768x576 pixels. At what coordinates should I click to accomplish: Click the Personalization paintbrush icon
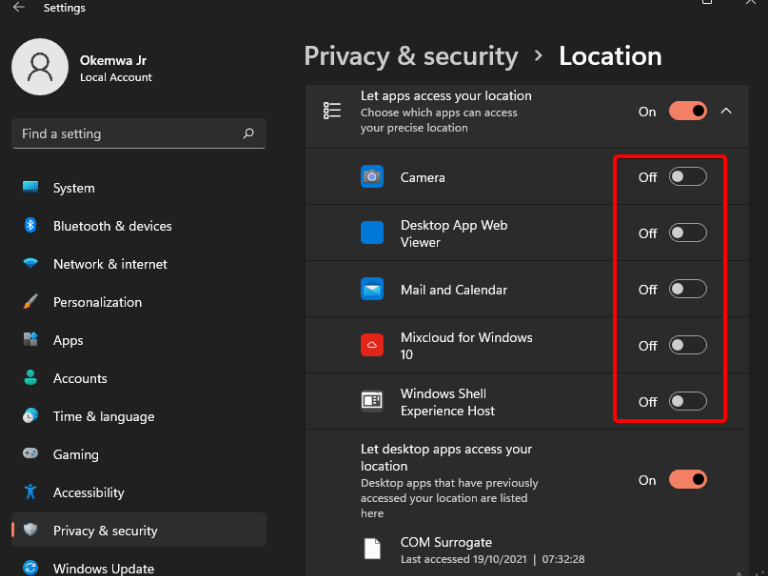click(x=30, y=301)
